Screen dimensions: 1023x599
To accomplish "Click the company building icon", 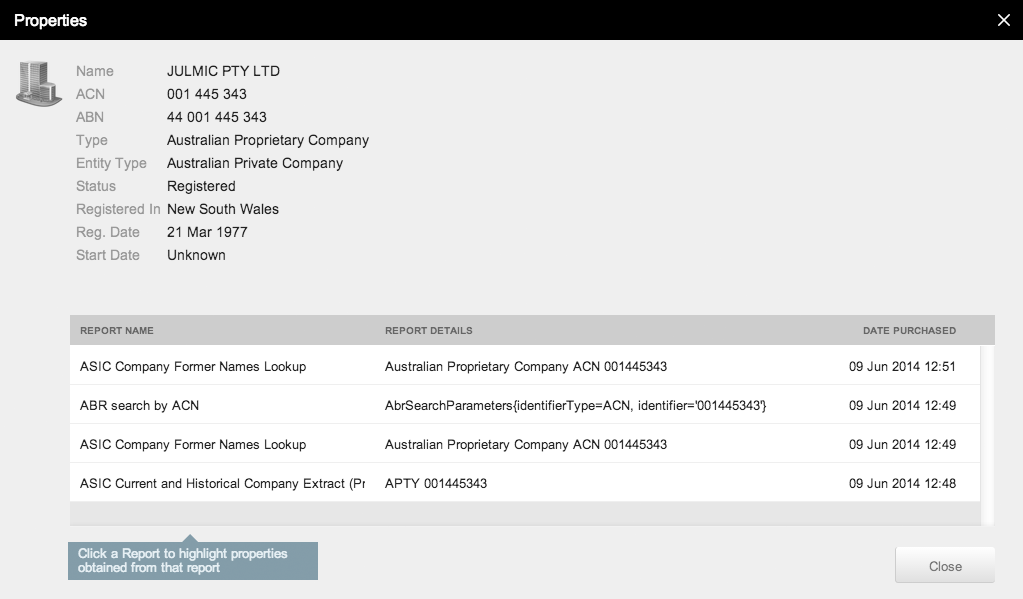I will pos(39,84).
